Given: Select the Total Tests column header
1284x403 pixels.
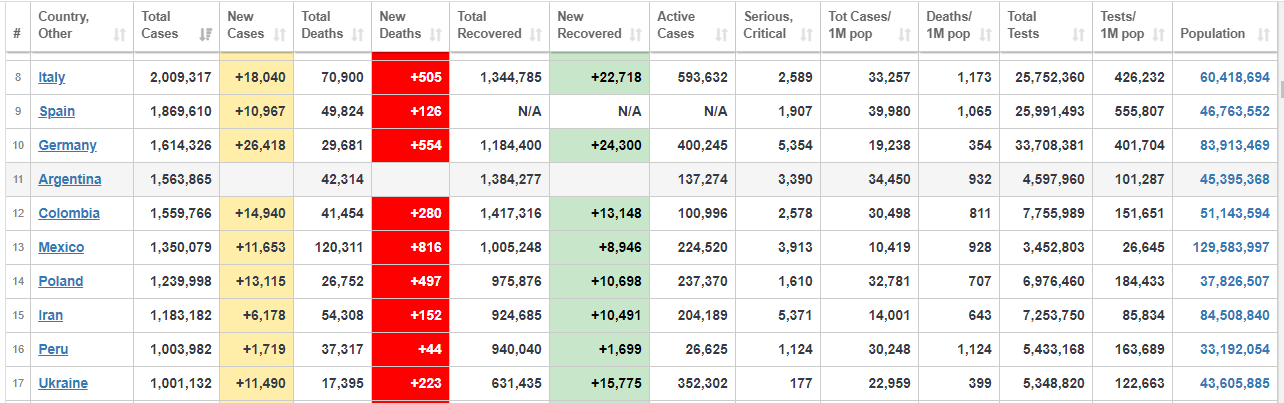Looking at the screenshot, I should 1046,26.
